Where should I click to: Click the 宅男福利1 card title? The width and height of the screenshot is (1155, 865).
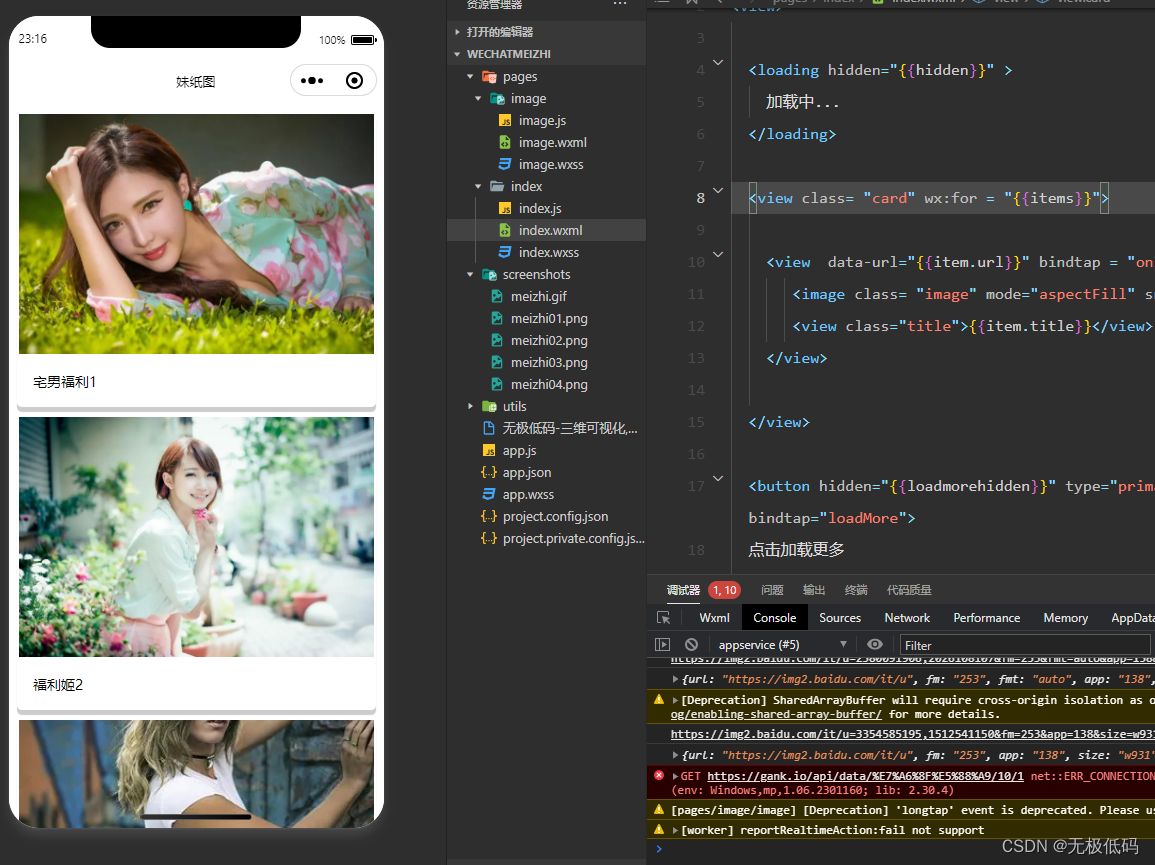point(65,382)
